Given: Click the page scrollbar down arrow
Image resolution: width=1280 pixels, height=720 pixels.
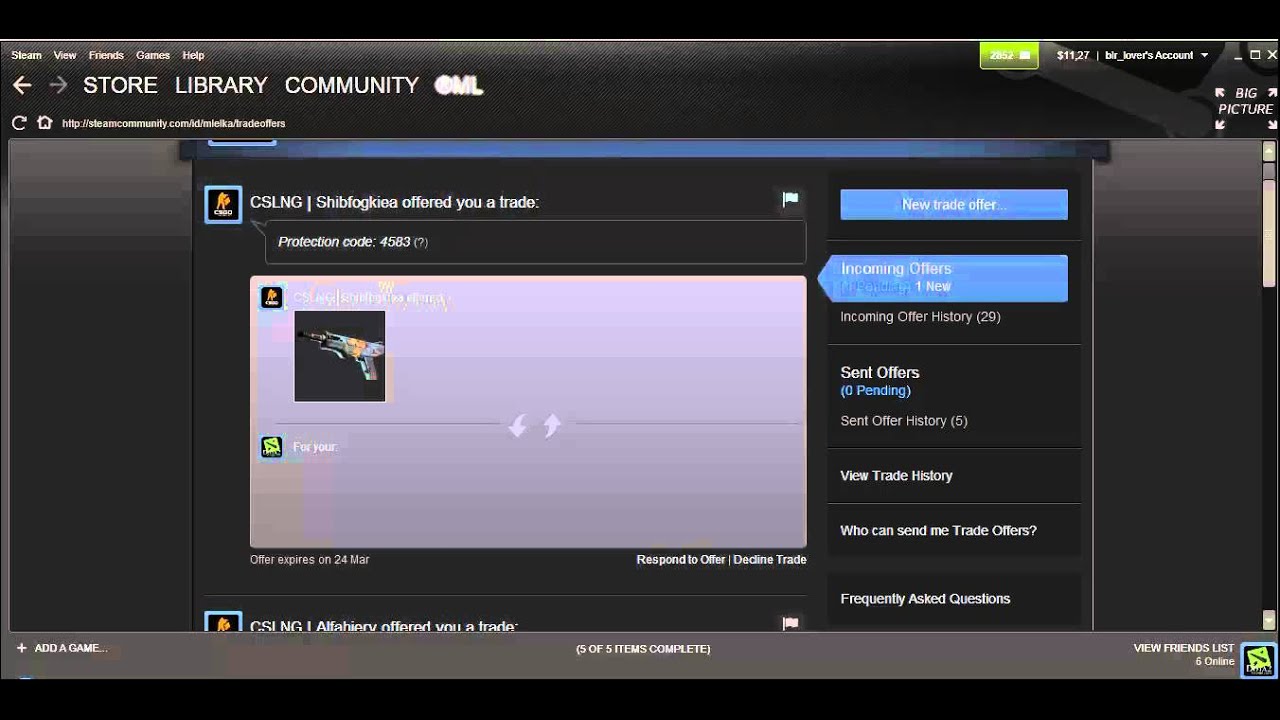Looking at the screenshot, I should pos(1269,620).
